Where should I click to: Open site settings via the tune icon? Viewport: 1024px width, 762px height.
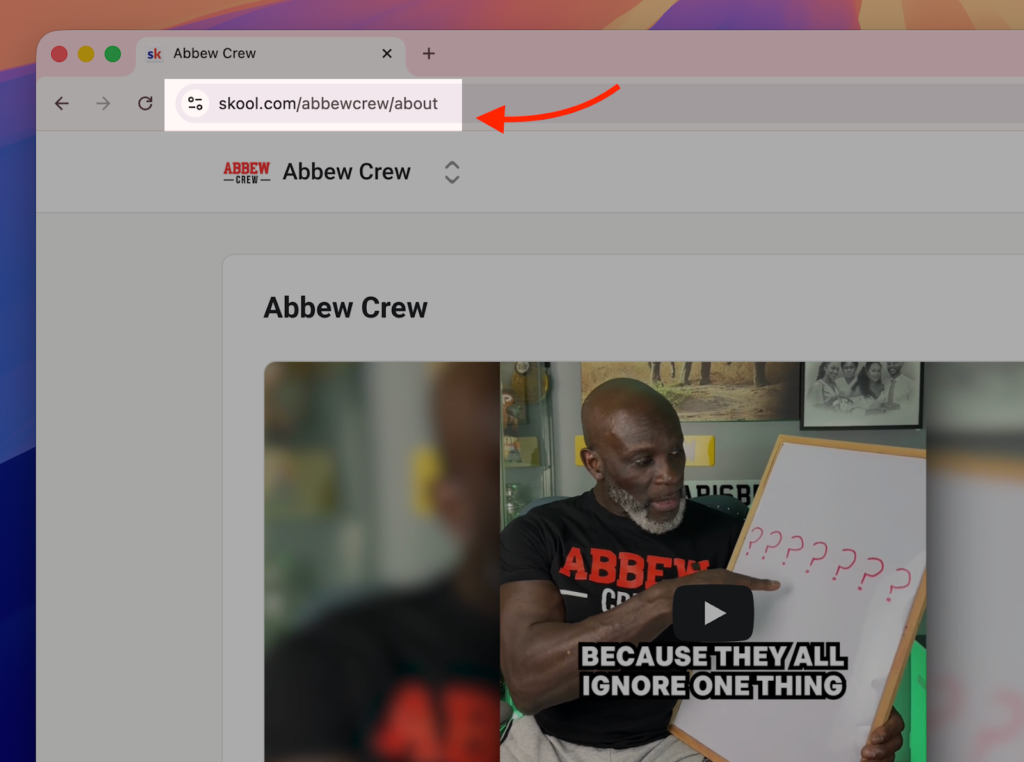click(194, 103)
